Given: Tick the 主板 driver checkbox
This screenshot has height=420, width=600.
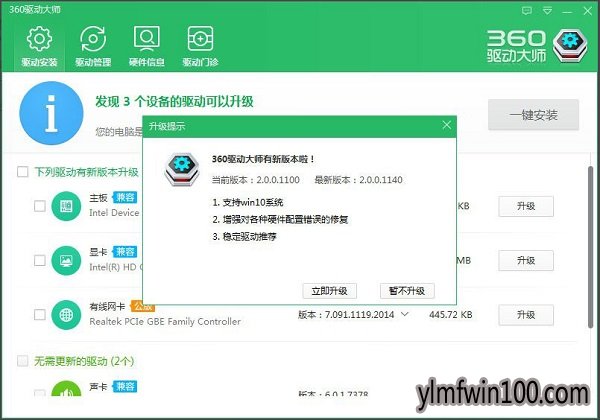Looking at the screenshot, I should click(40, 207).
